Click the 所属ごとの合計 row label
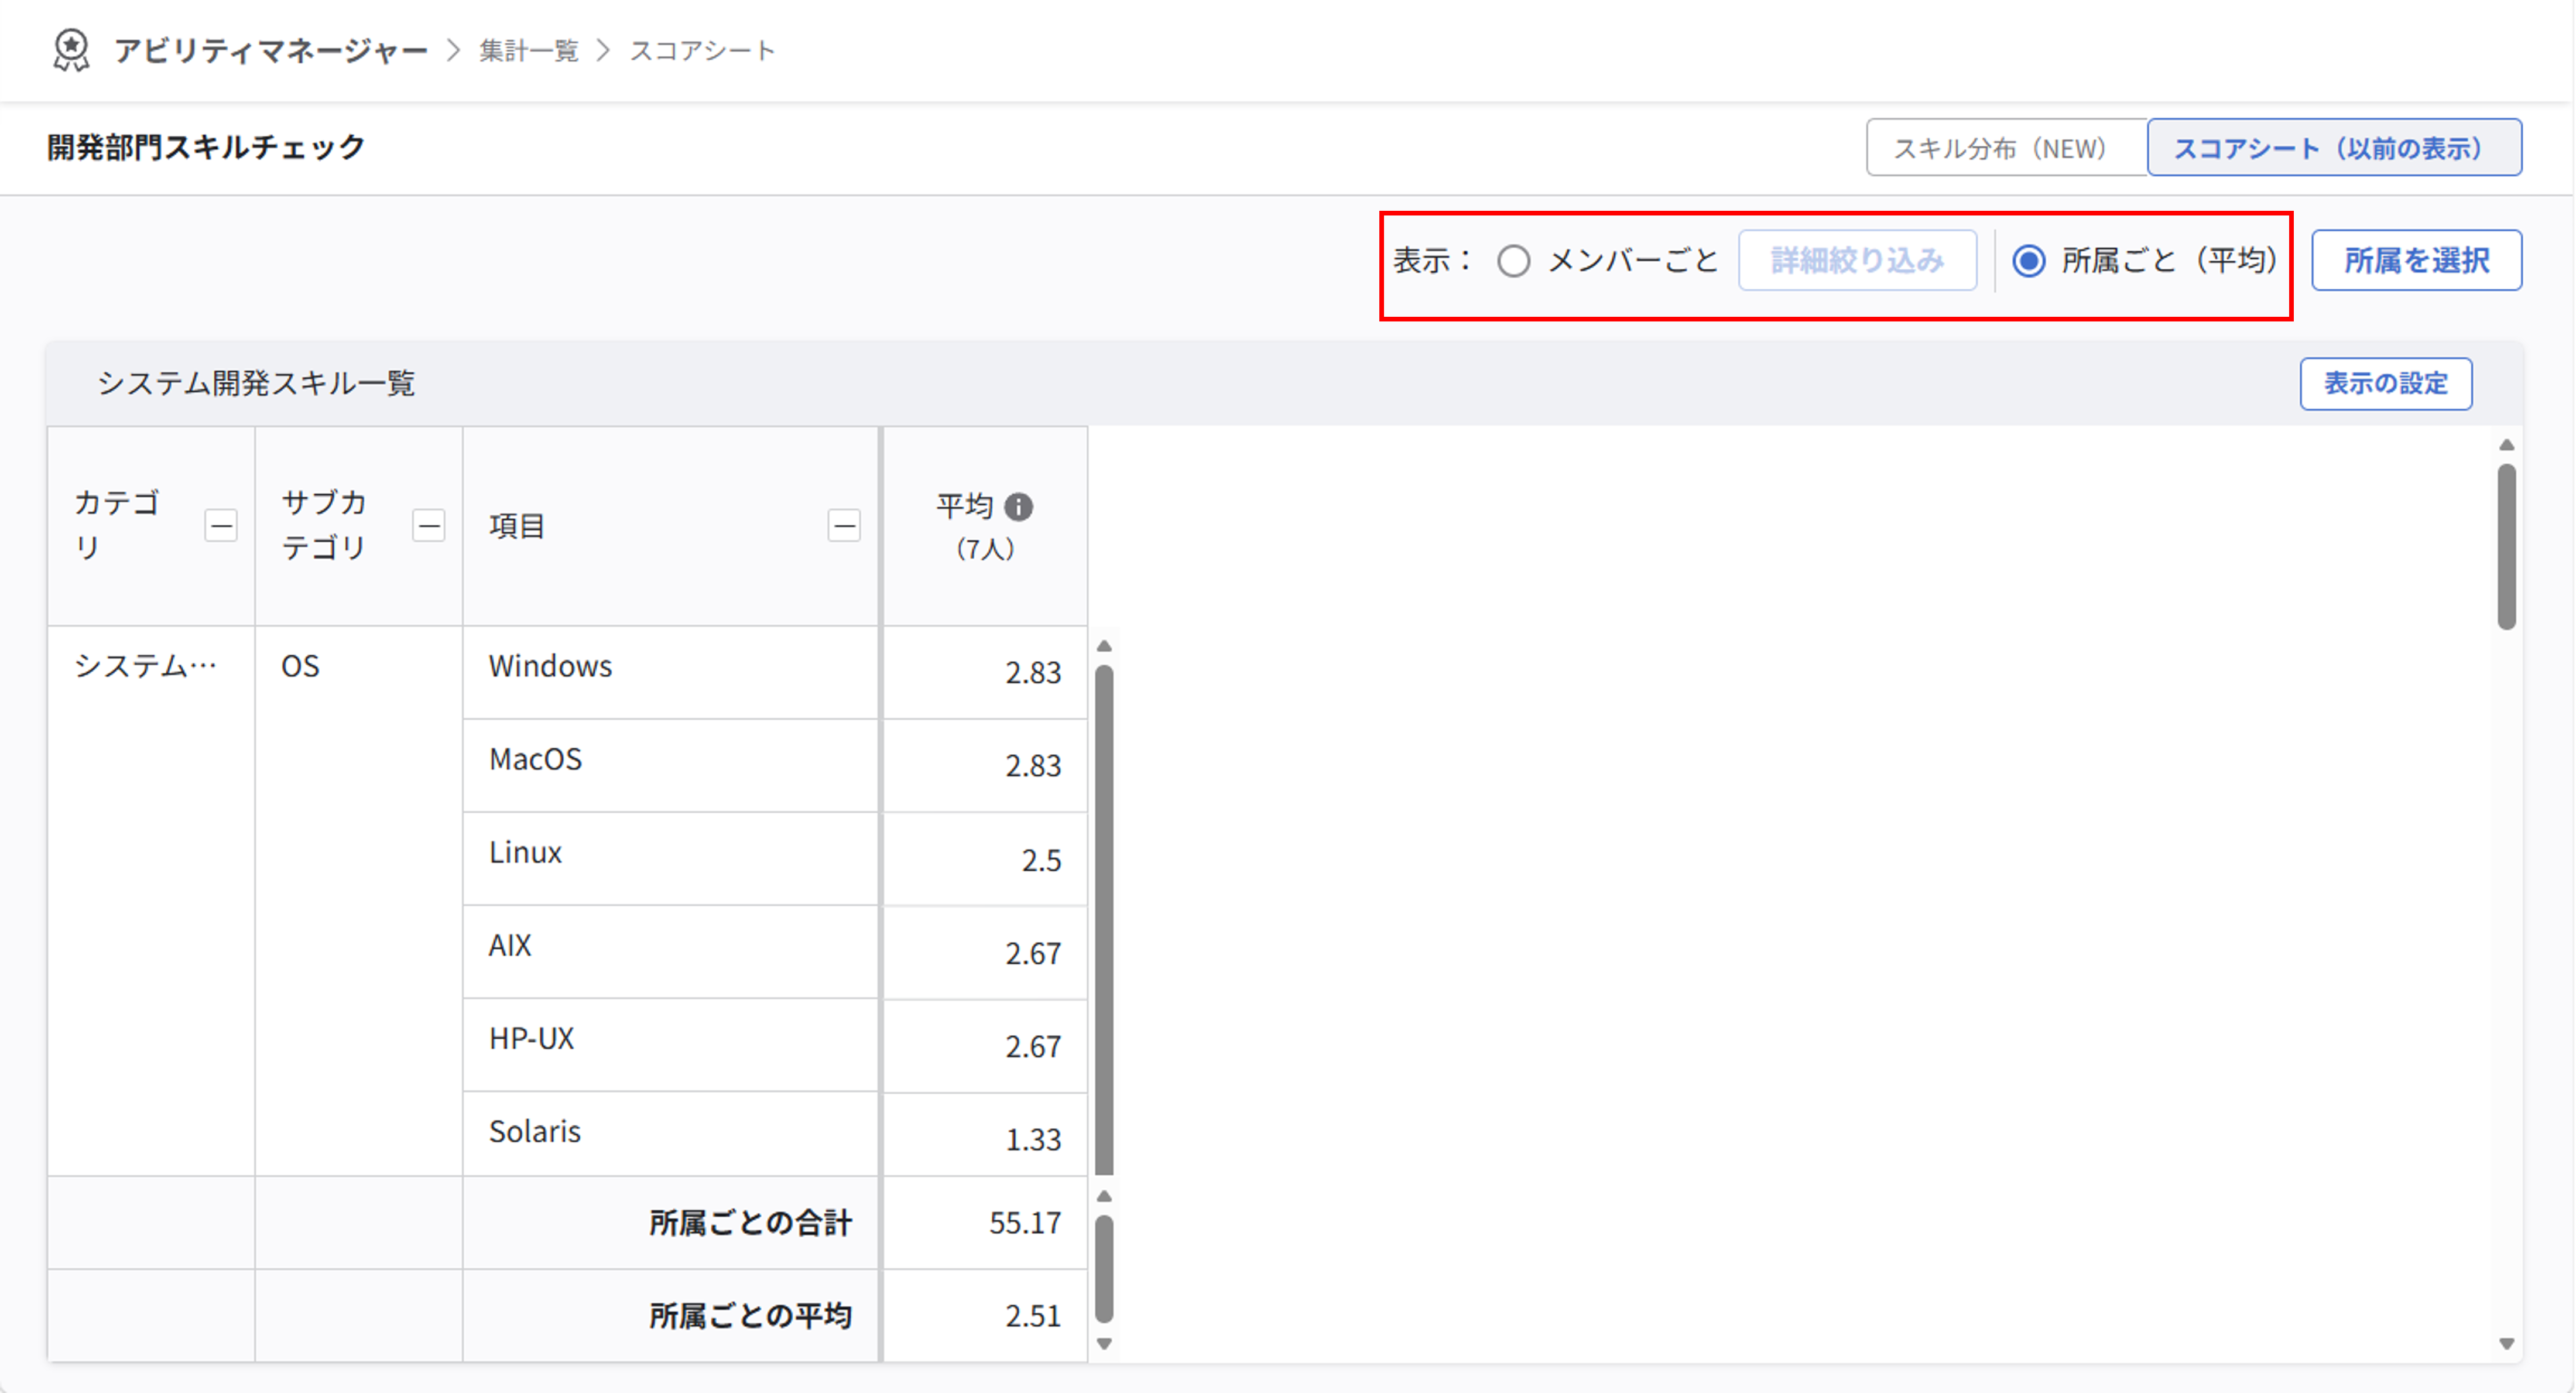The width and height of the screenshot is (2576, 1393). [x=750, y=1223]
